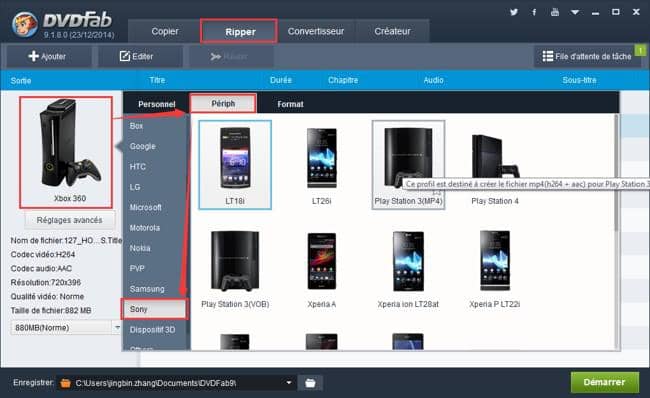
Task: Click the green Démarrer button
Action: tap(604, 382)
